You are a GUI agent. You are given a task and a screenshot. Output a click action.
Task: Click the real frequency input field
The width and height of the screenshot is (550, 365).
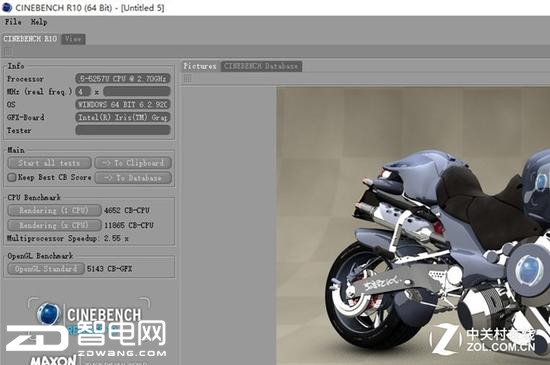(137, 92)
